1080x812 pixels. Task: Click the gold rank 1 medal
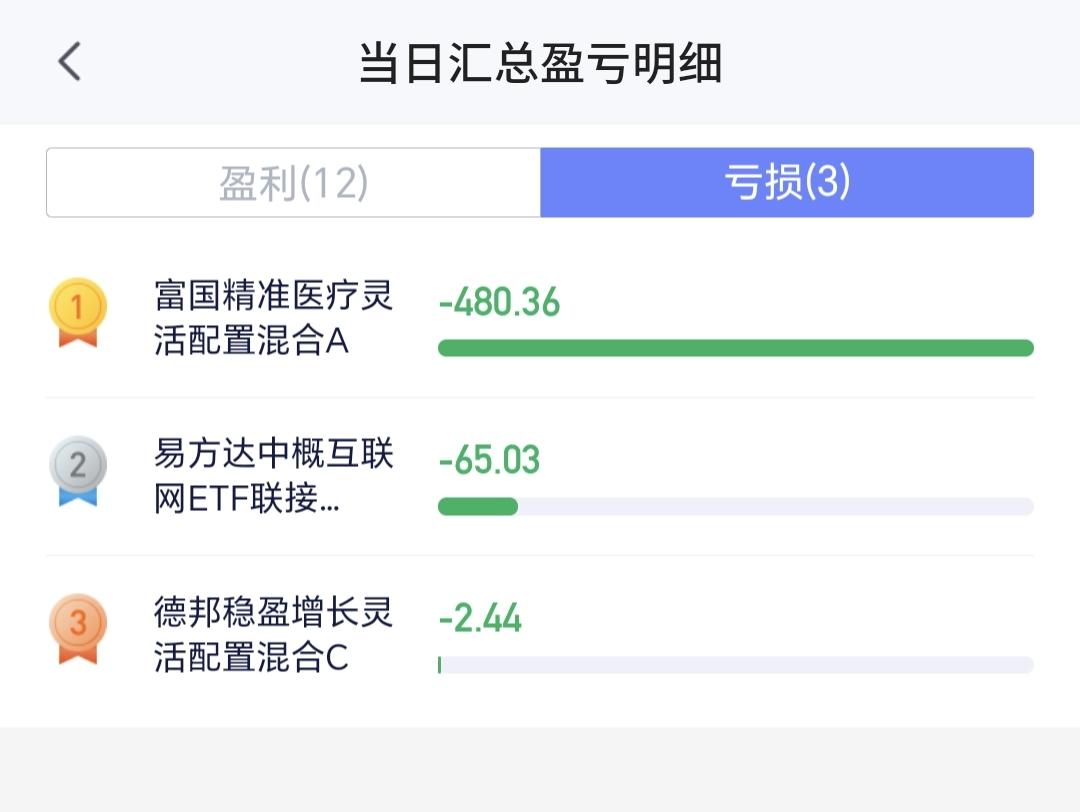point(78,311)
